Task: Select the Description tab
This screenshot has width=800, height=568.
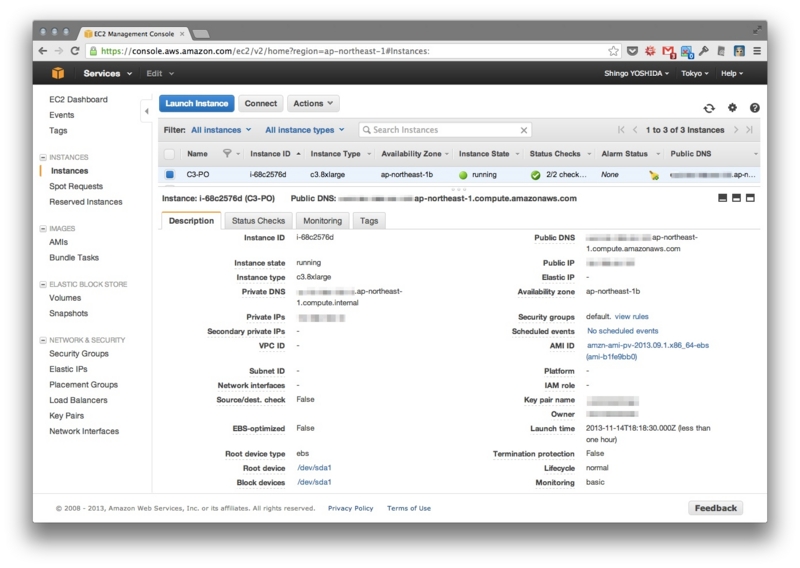Action: (x=191, y=220)
